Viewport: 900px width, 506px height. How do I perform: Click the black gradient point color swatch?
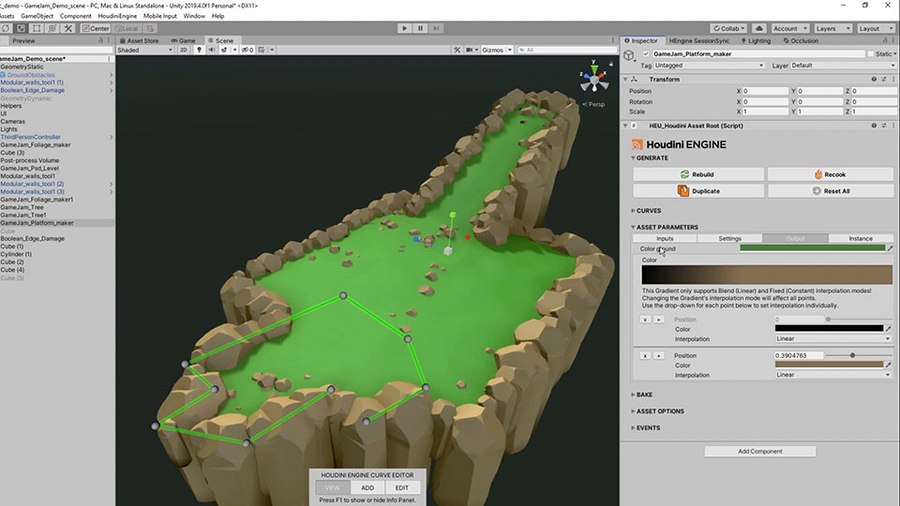829,329
